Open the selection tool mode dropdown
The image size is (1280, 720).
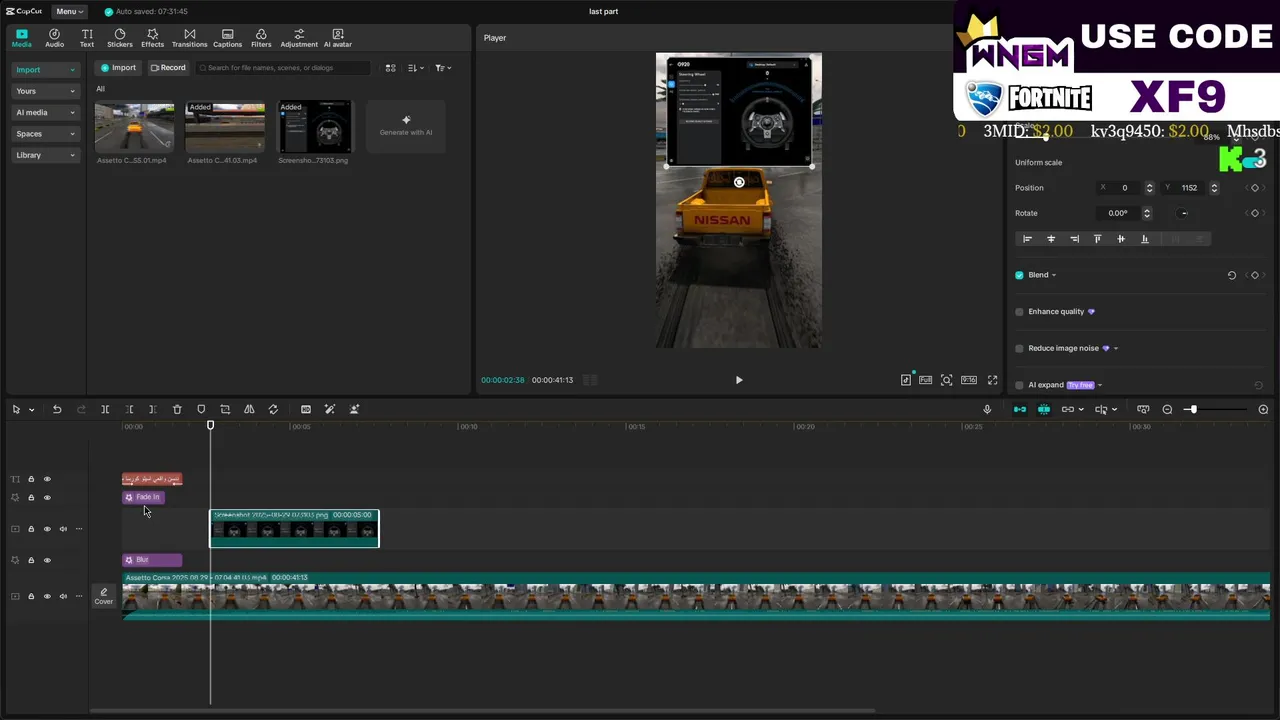(31, 410)
